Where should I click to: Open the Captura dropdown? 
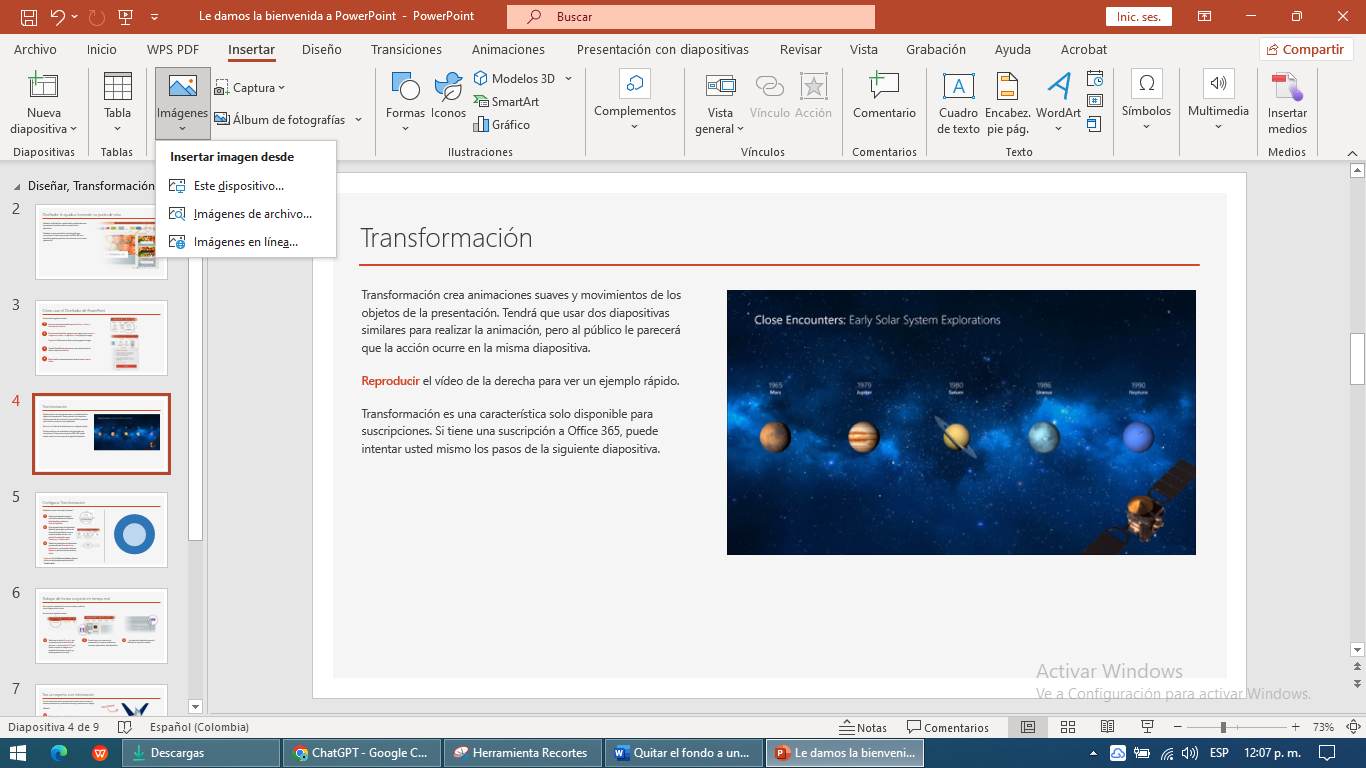click(250, 88)
